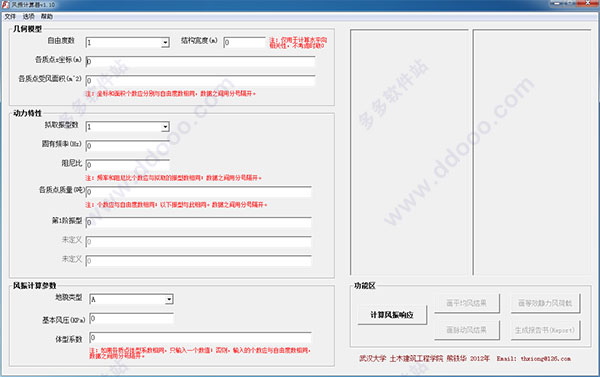Screen dimensions: 600x377
Task: Click the 动力特性 group label
Action: coord(27,113)
